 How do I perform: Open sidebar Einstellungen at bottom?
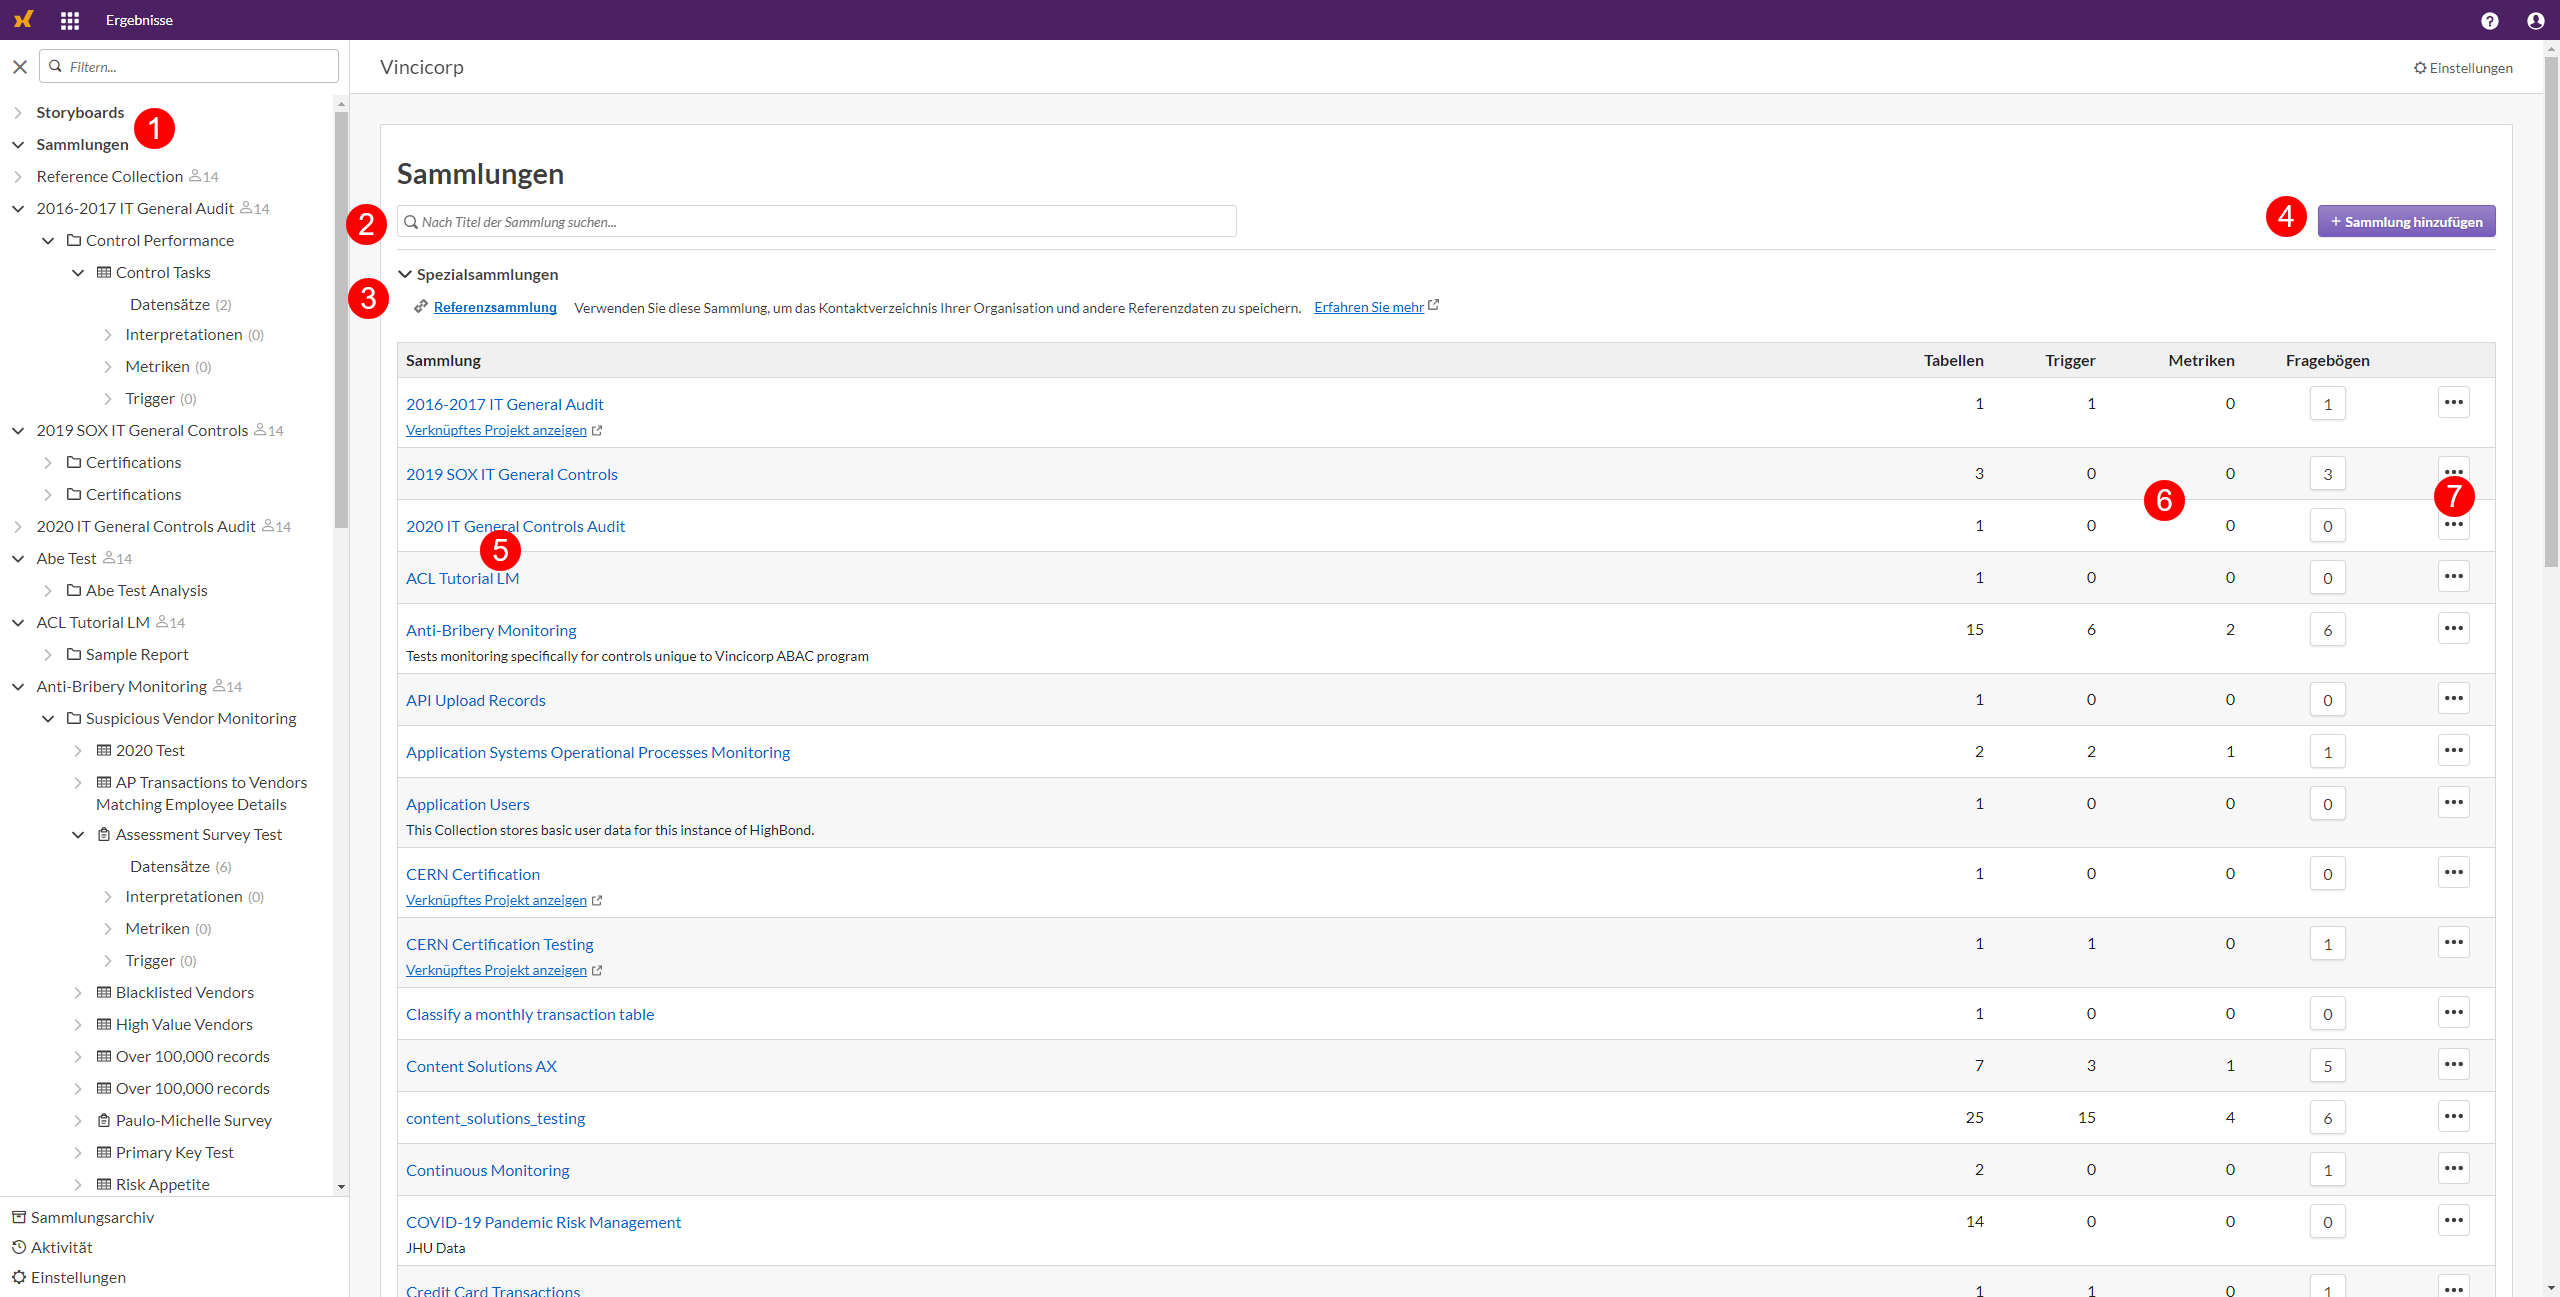coord(69,1277)
